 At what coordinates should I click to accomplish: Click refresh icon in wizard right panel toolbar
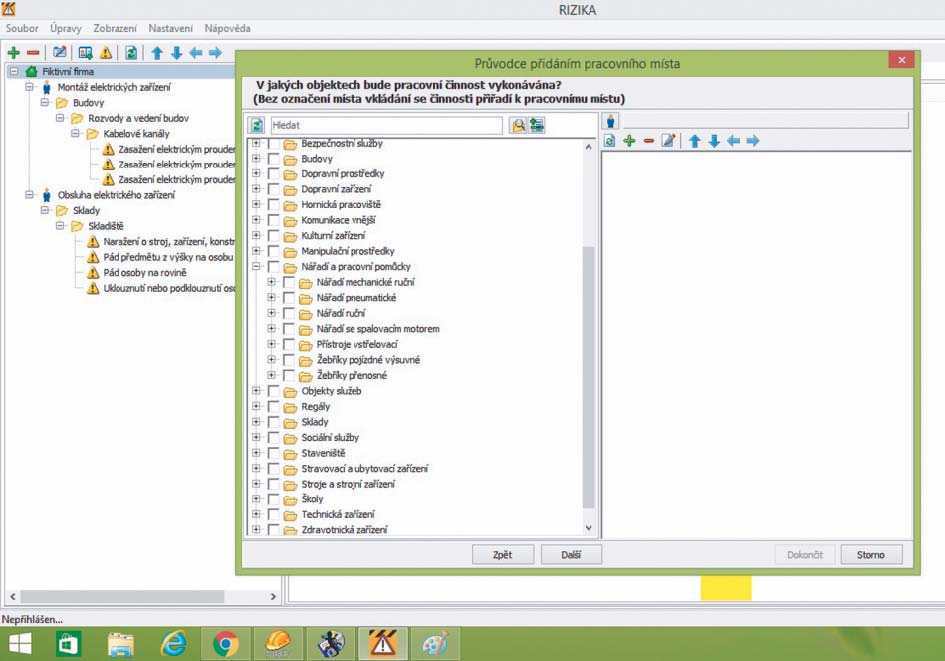point(609,141)
